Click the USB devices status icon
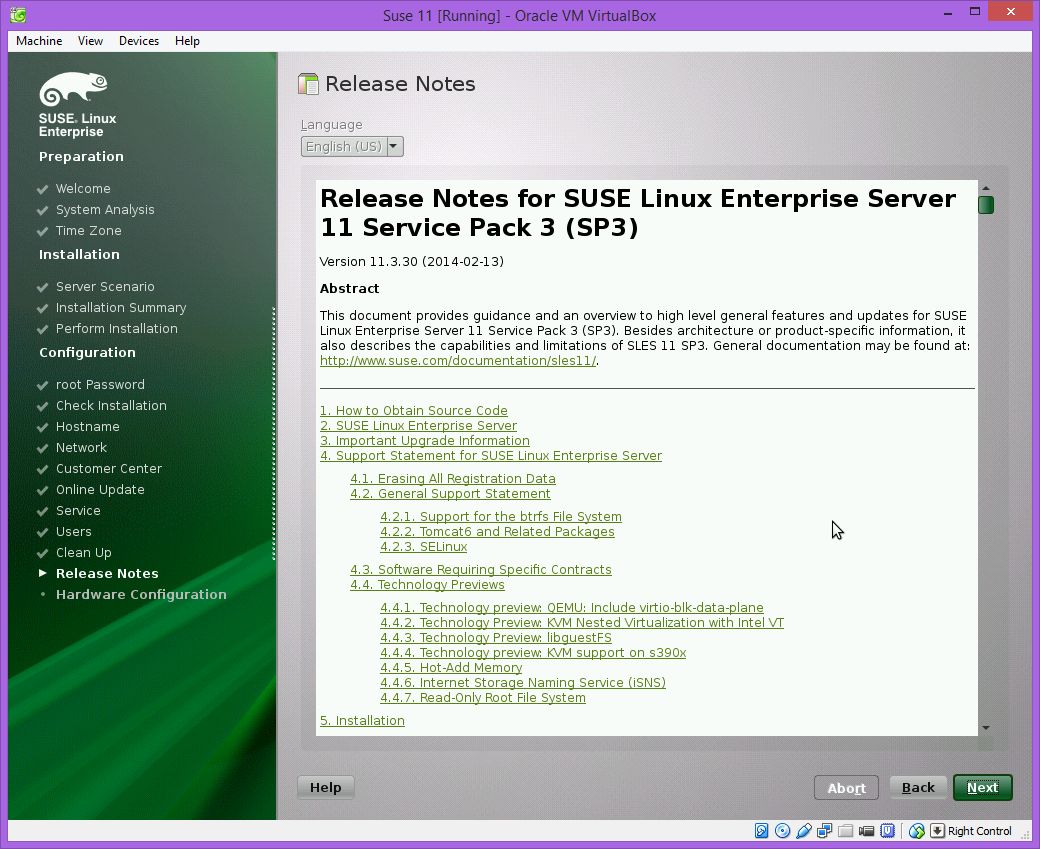Image resolution: width=1040 pixels, height=849 pixels. tap(804, 830)
